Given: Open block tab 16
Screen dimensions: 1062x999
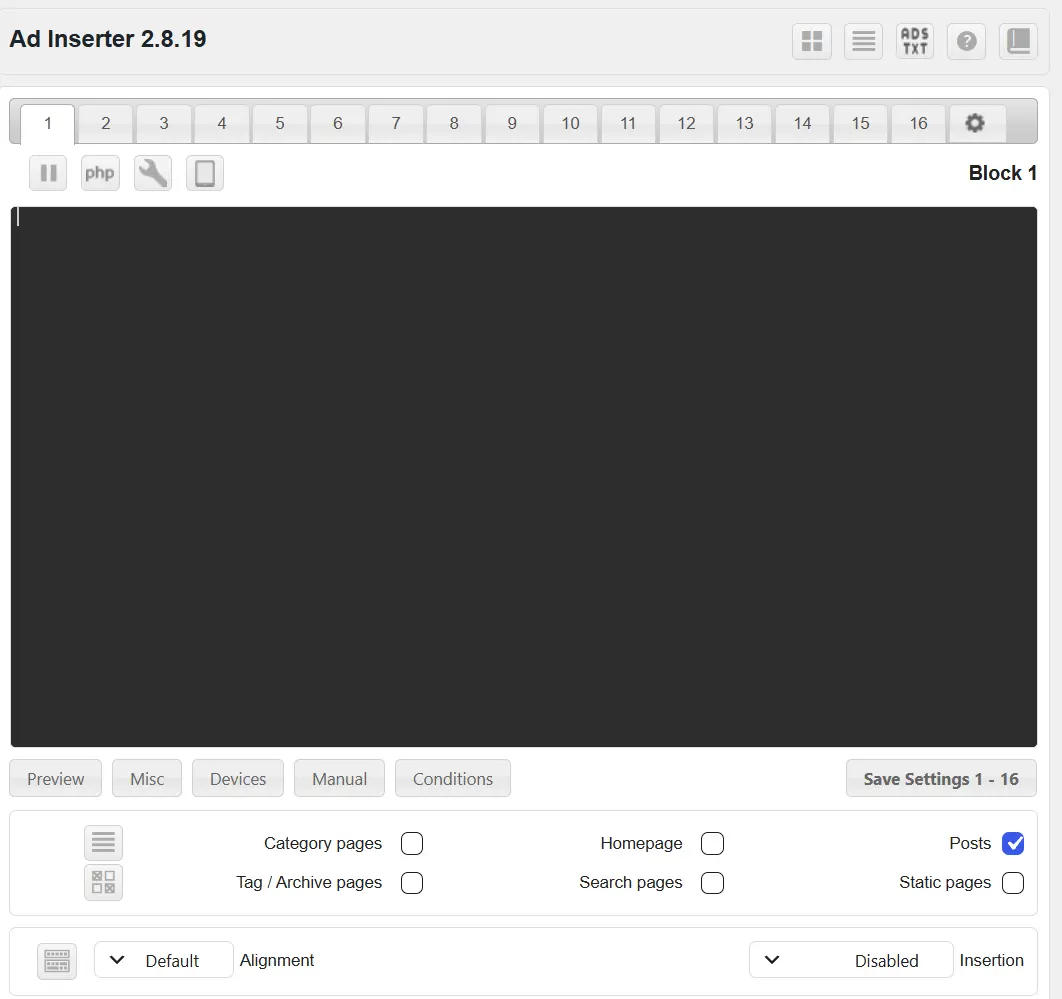Looking at the screenshot, I should pos(918,123).
